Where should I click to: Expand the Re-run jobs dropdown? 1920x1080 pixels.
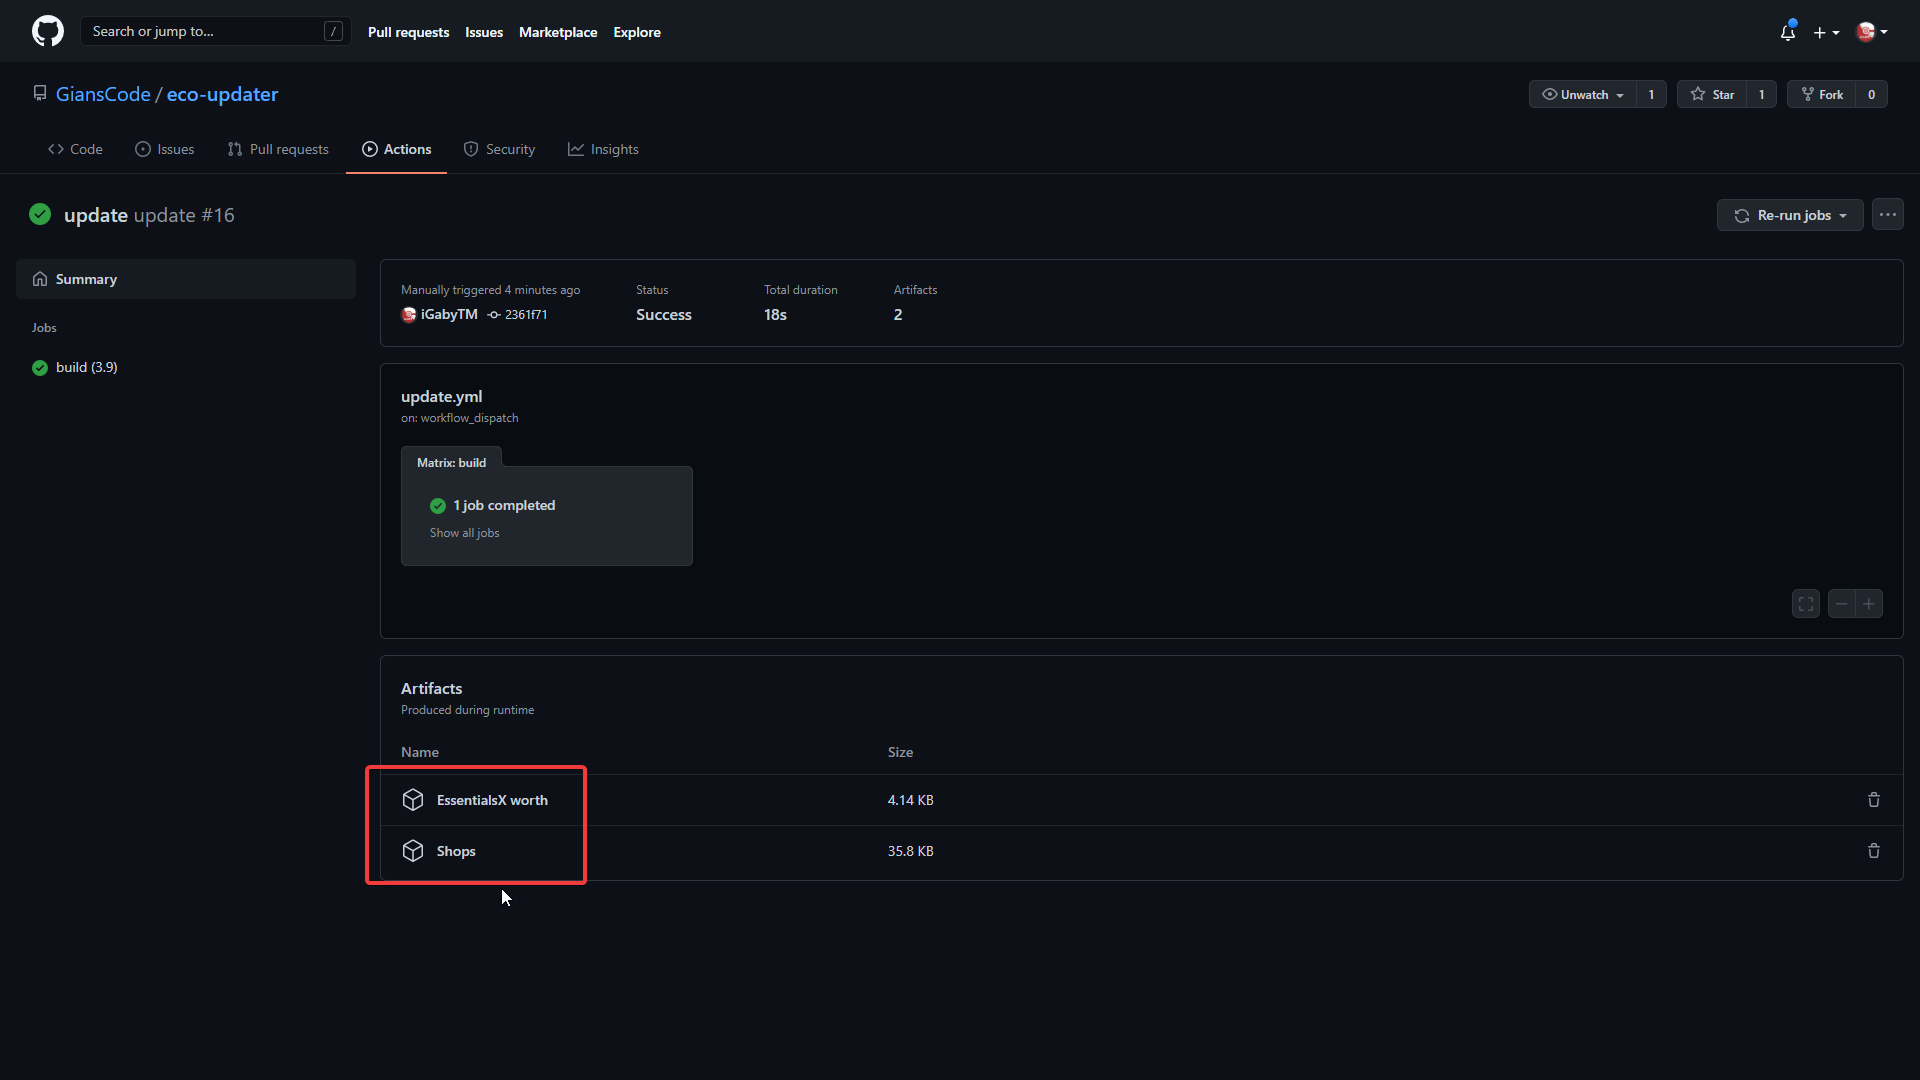click(x=1789, y=215)
